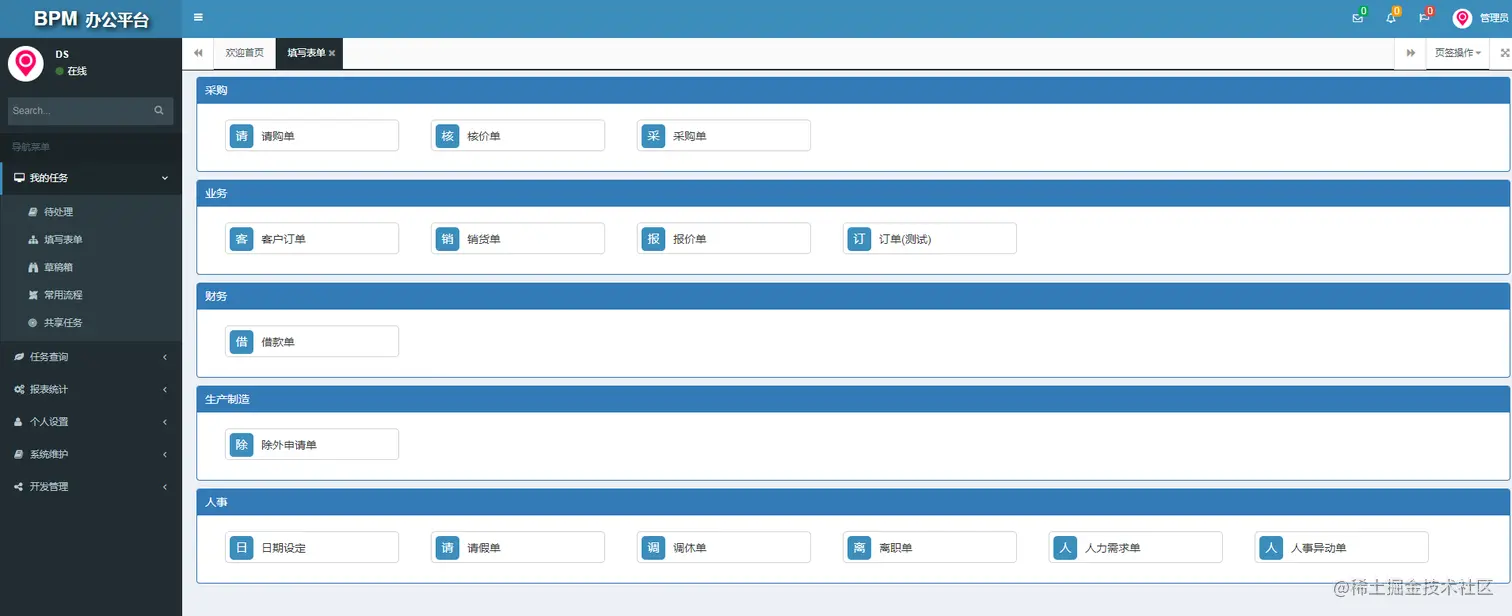Screen dimensions: 1512x616
Task: Open the mail envelope notifications icon
Action: click(1357, 18)
